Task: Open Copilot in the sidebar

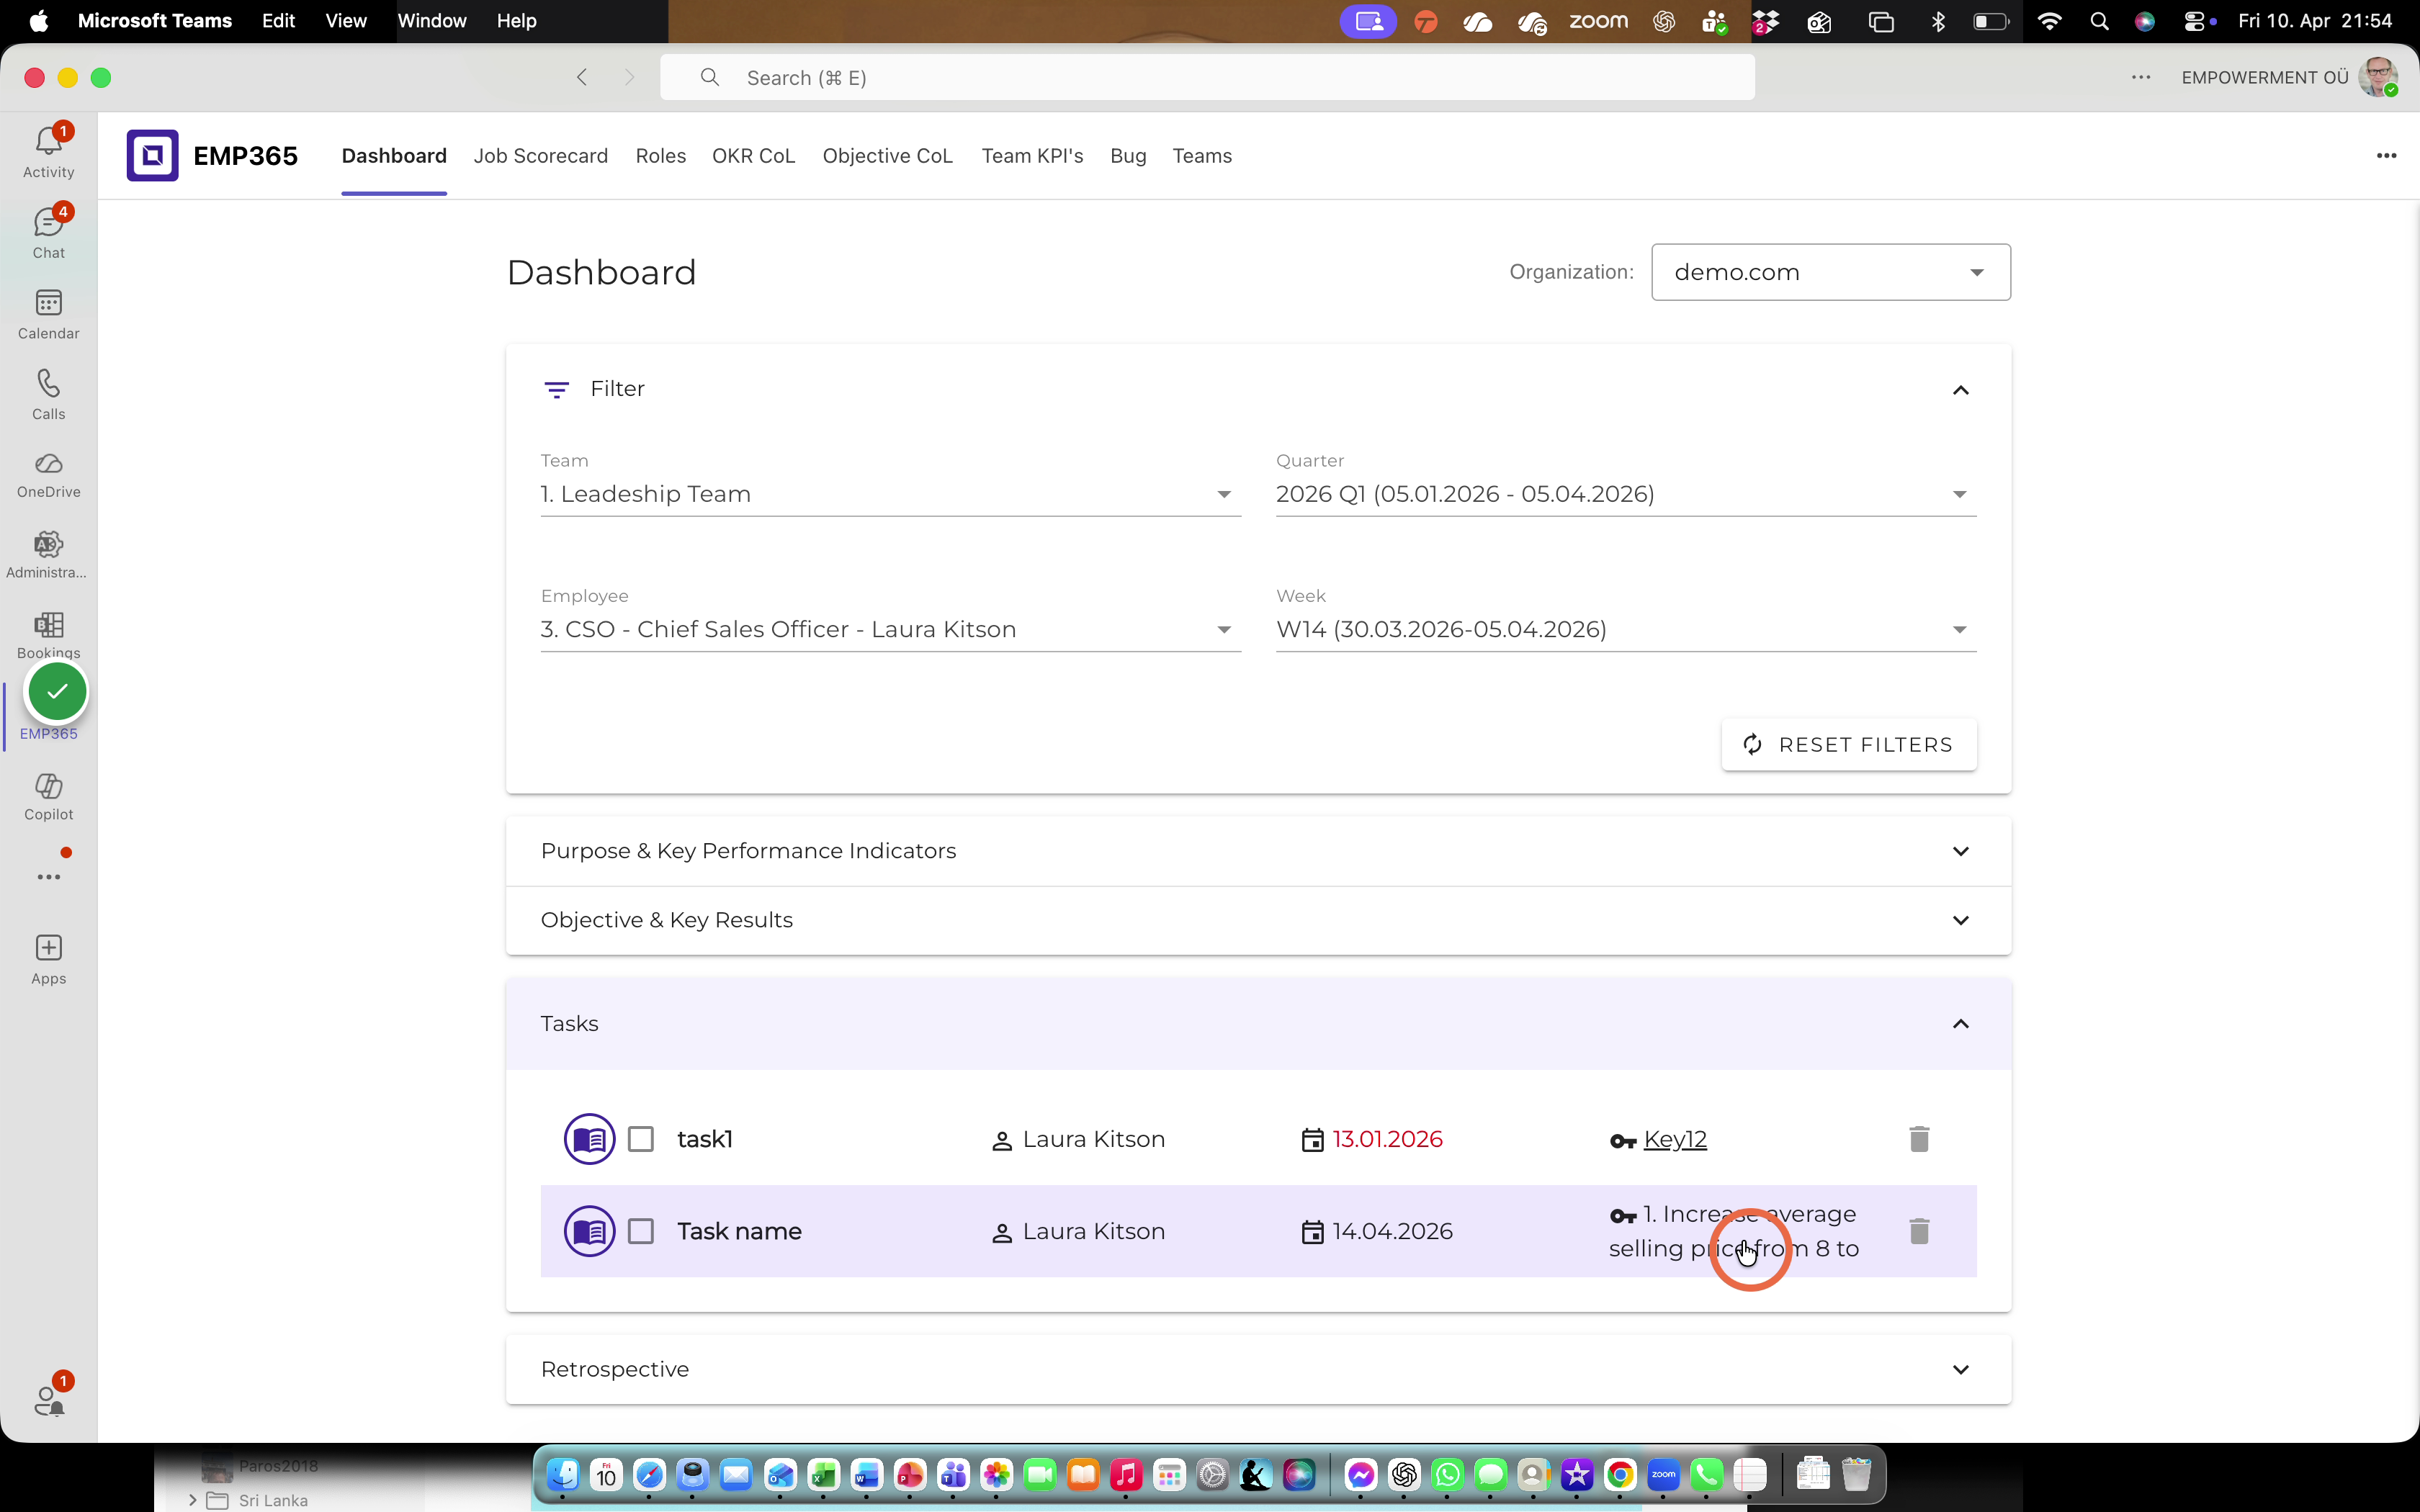Action: (48, 797)
